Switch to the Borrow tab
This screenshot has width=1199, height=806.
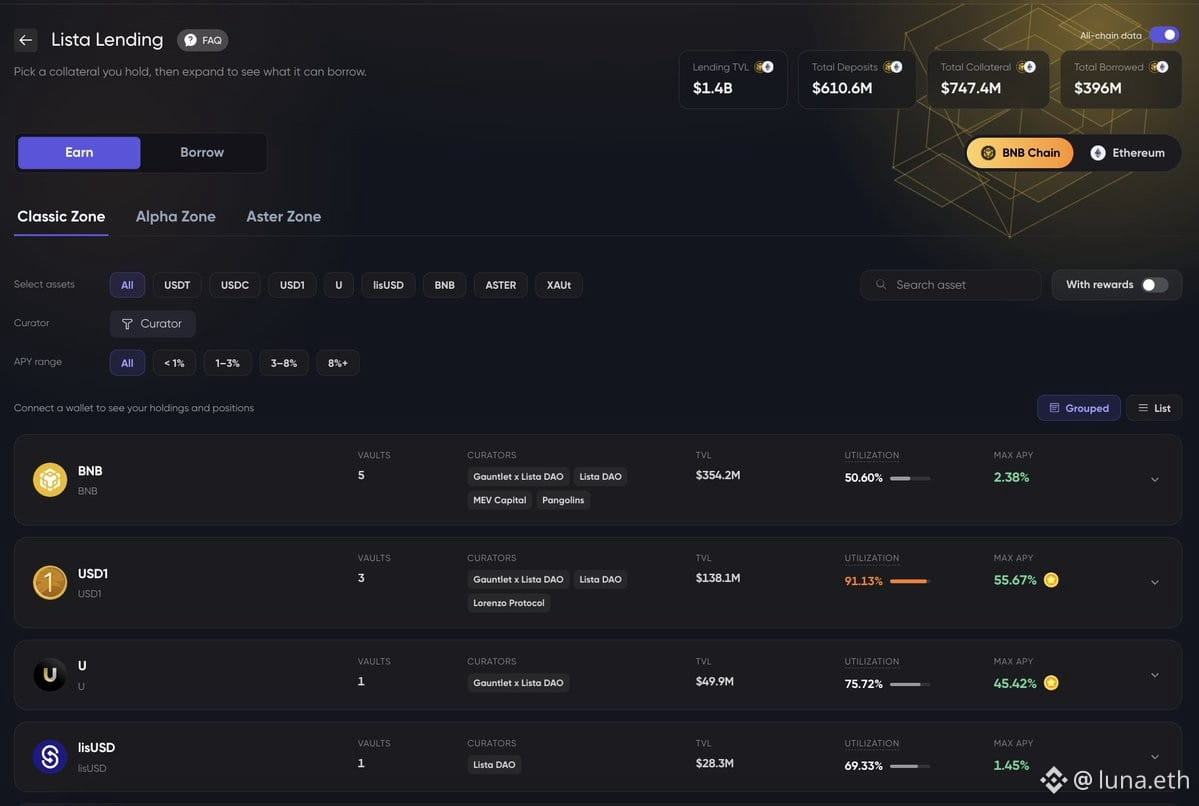pyautogui.click(x=202, y=152)
